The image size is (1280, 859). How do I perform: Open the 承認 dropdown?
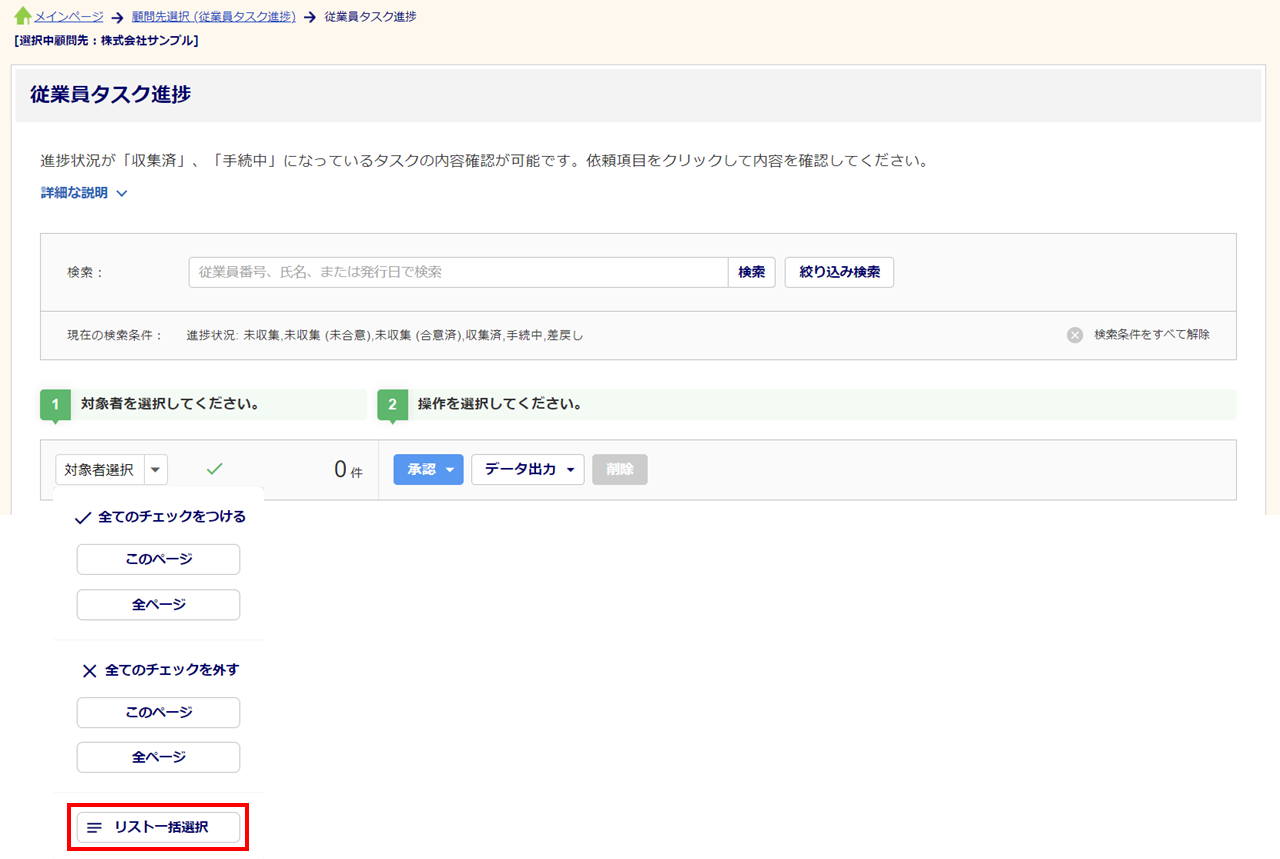pos(428,469)
